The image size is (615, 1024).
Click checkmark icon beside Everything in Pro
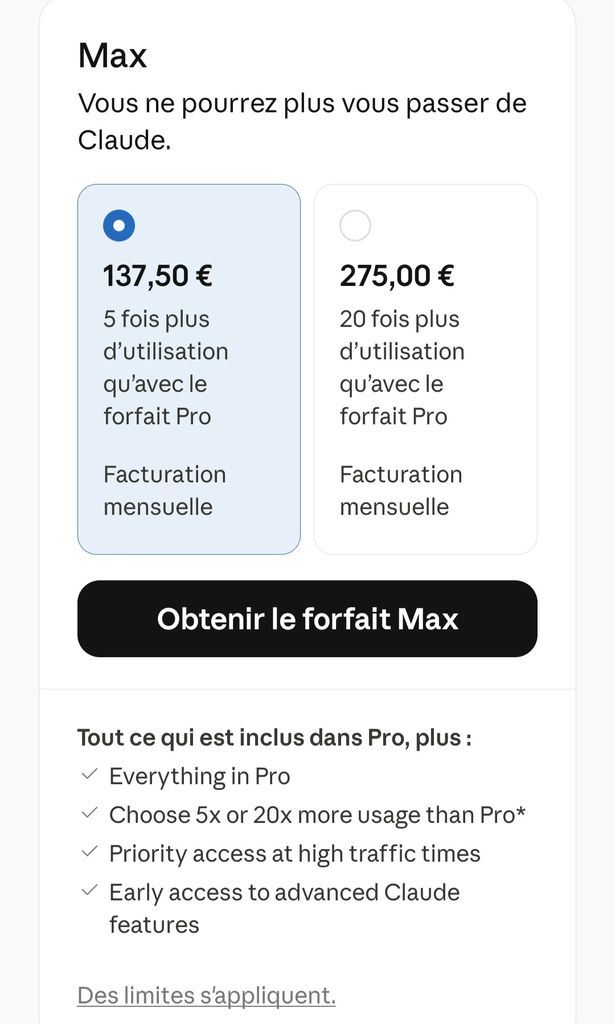point(89,775)
